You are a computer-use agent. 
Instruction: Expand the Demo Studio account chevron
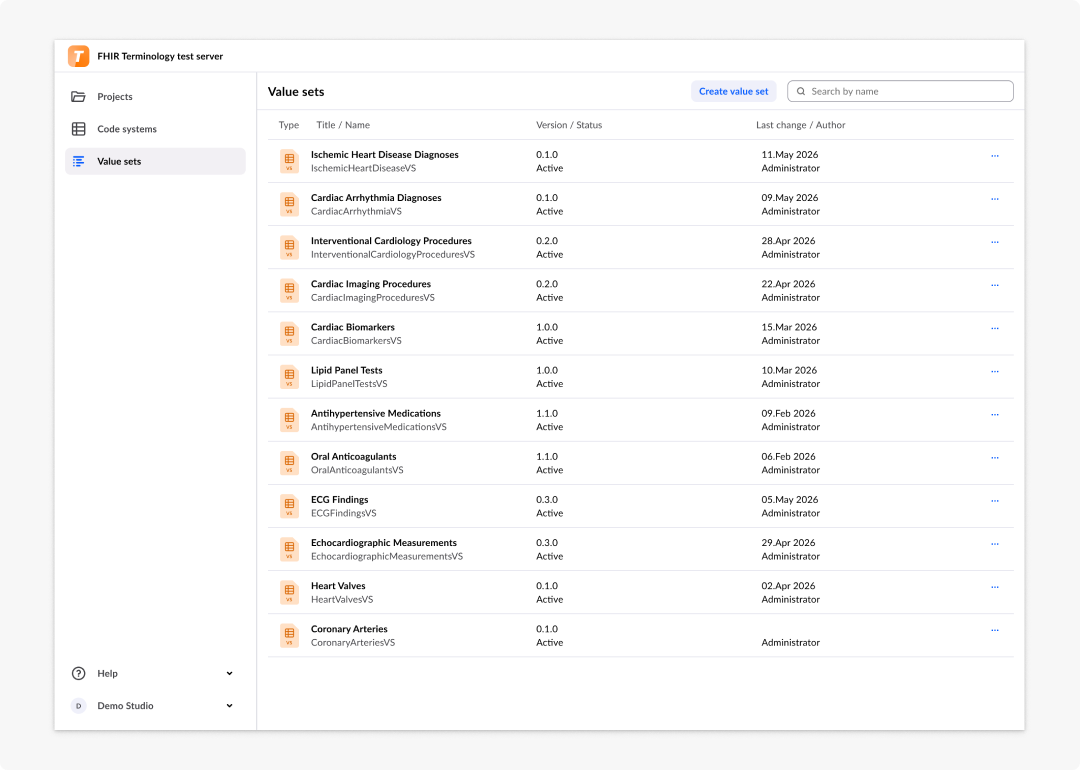(229, 706)
